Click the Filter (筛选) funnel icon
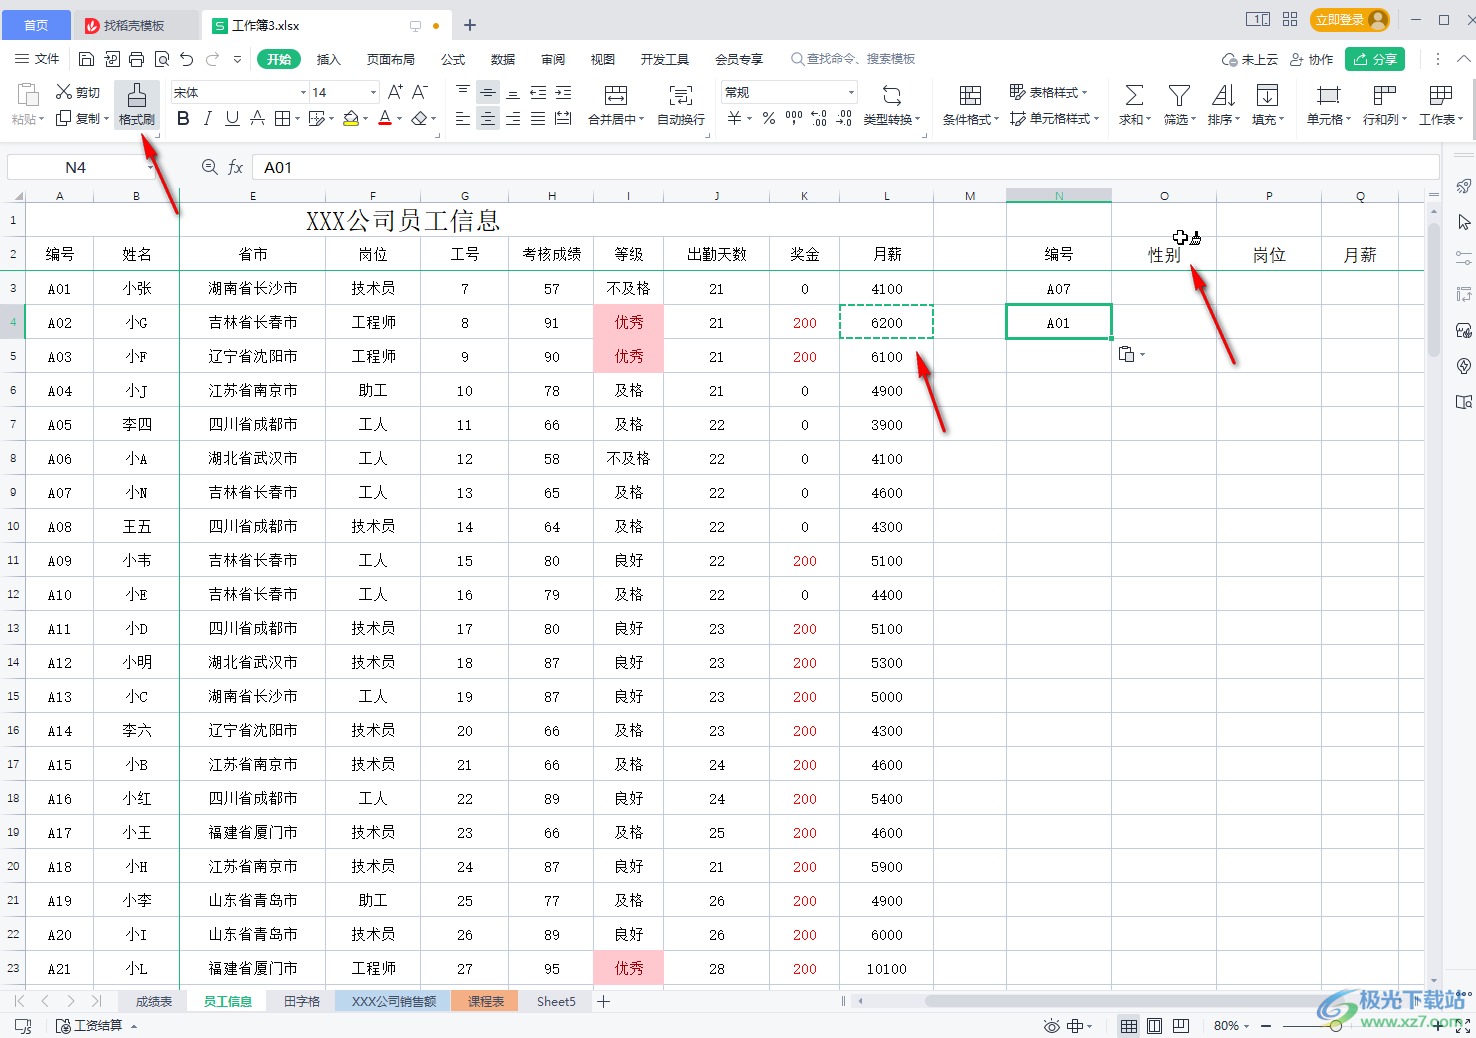1476x1038 pixels. 1179,96
